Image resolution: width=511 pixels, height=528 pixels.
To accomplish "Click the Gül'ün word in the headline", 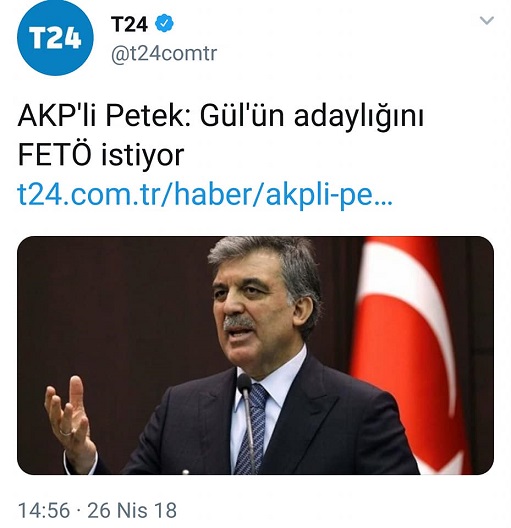I will [242, 117].
